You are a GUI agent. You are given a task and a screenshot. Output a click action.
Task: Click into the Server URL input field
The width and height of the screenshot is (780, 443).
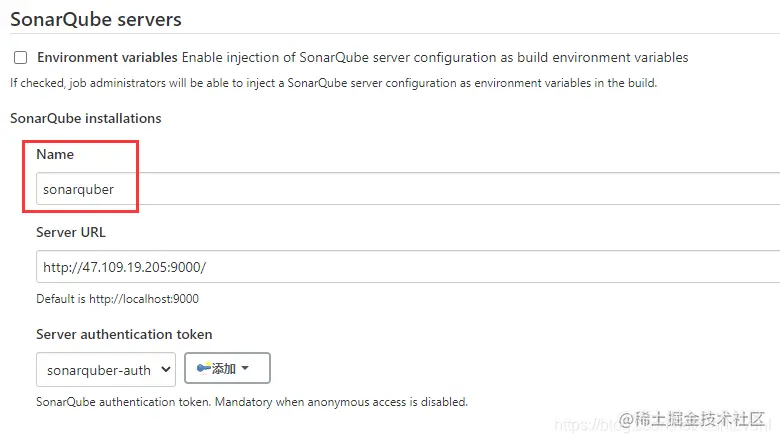coord(408,267)
